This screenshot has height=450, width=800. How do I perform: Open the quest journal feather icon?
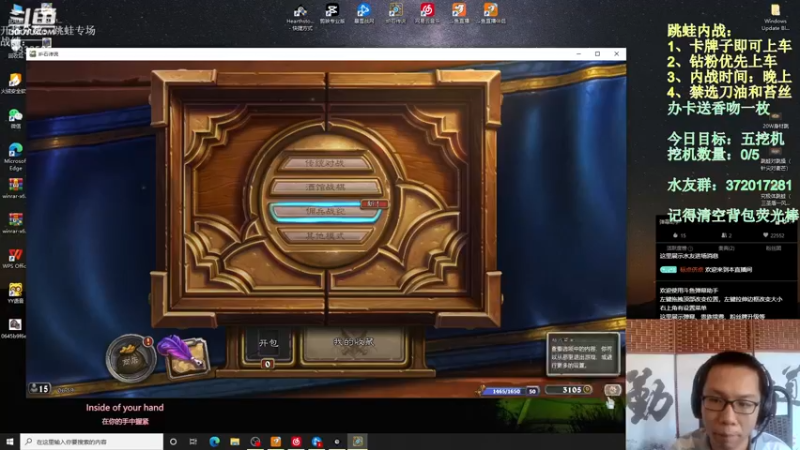tap(184, 356)
